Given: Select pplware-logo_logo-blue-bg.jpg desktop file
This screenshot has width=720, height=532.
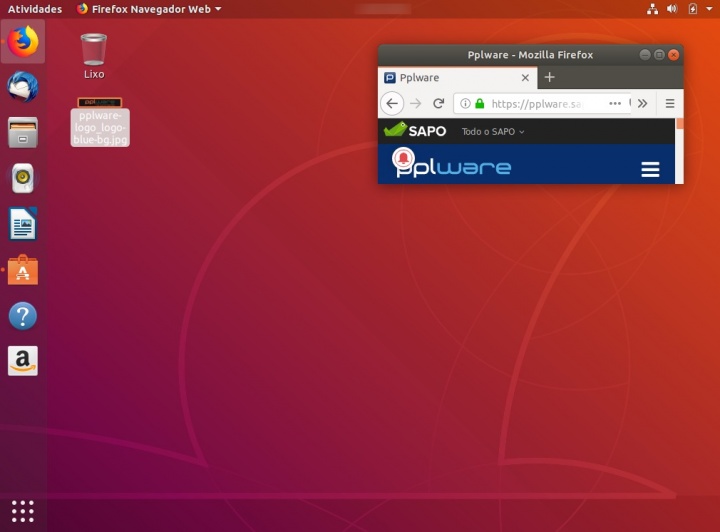Looking at the screenshot, I should tap(100, 122).
